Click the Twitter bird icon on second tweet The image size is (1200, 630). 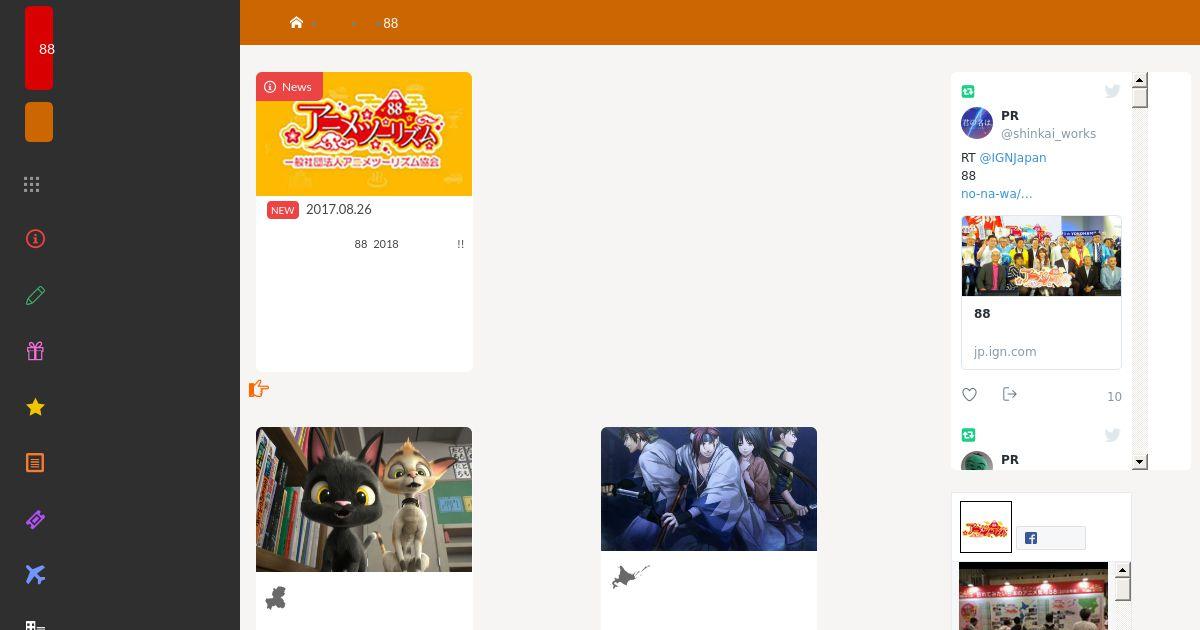pyautogui.click(x=1112, y=435)
